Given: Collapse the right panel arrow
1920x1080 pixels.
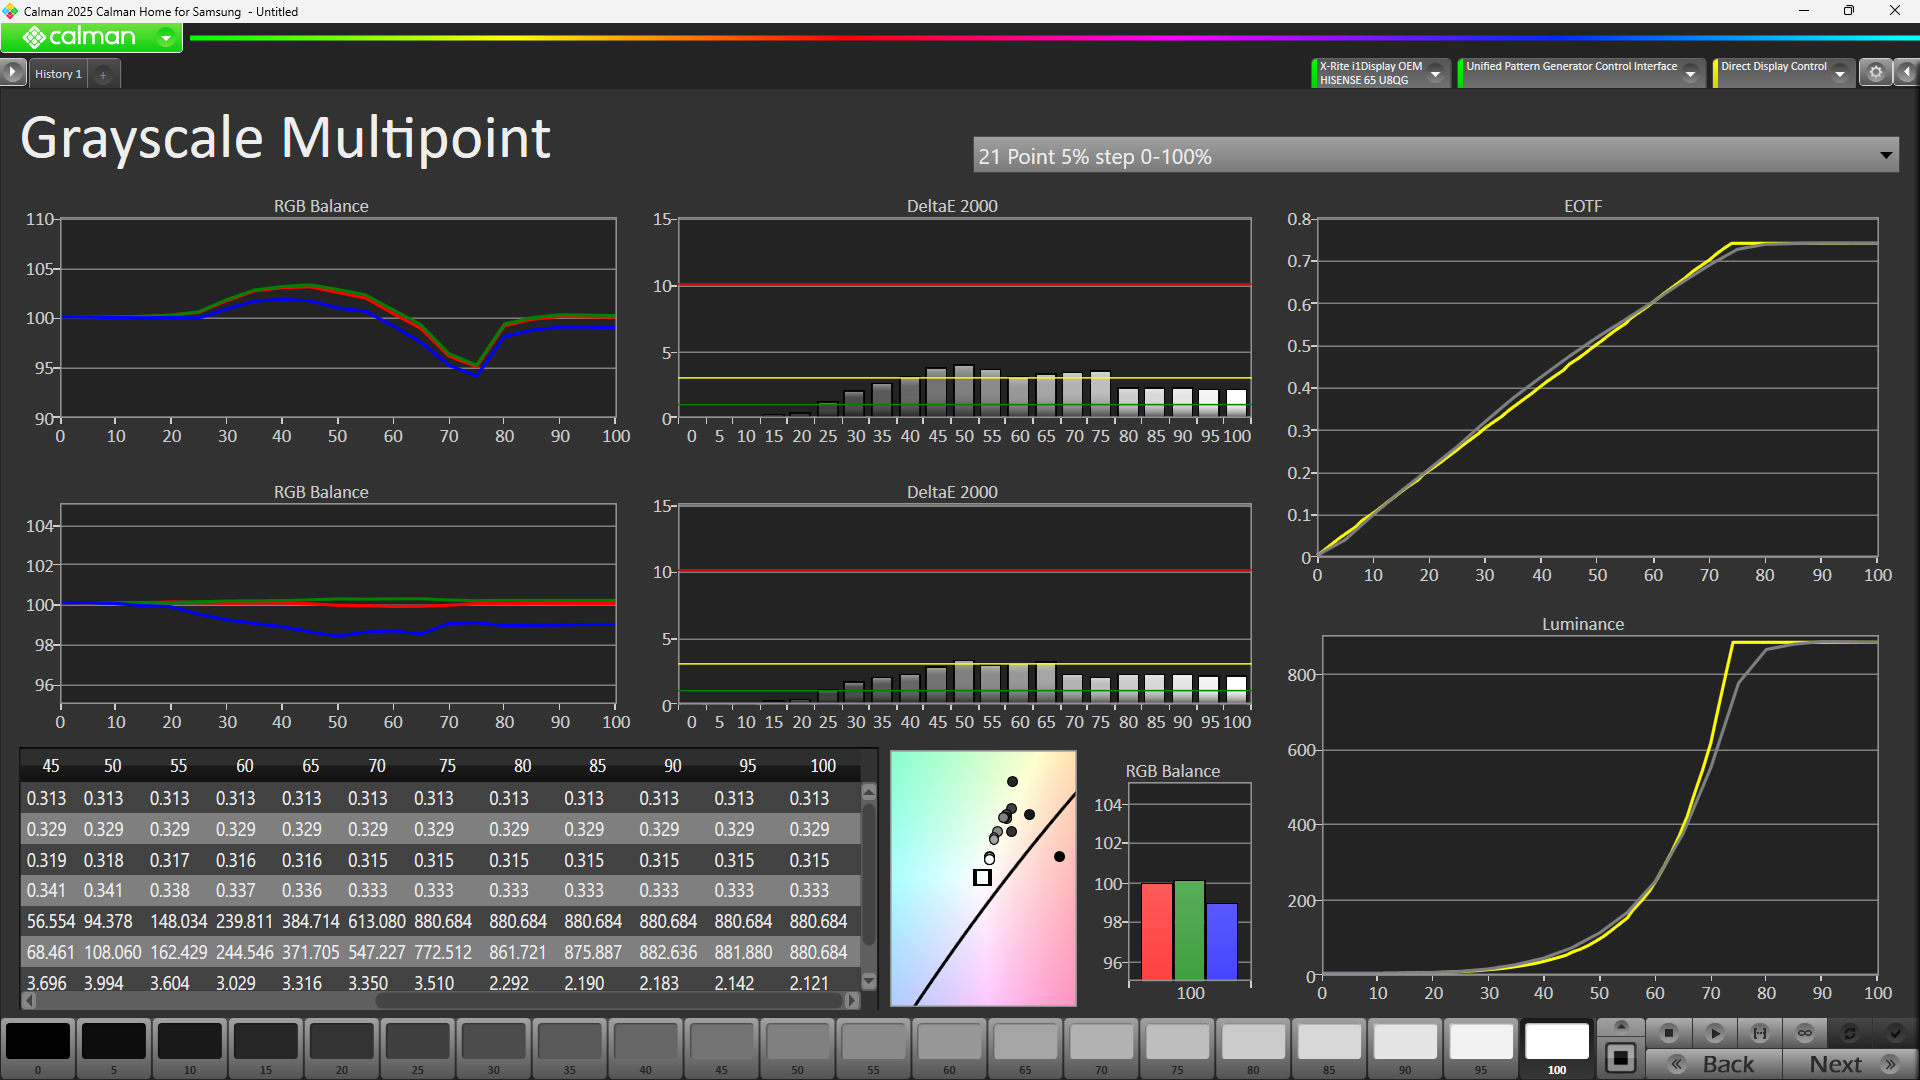Looking at the screenshot, I should tap(1907, 72).
